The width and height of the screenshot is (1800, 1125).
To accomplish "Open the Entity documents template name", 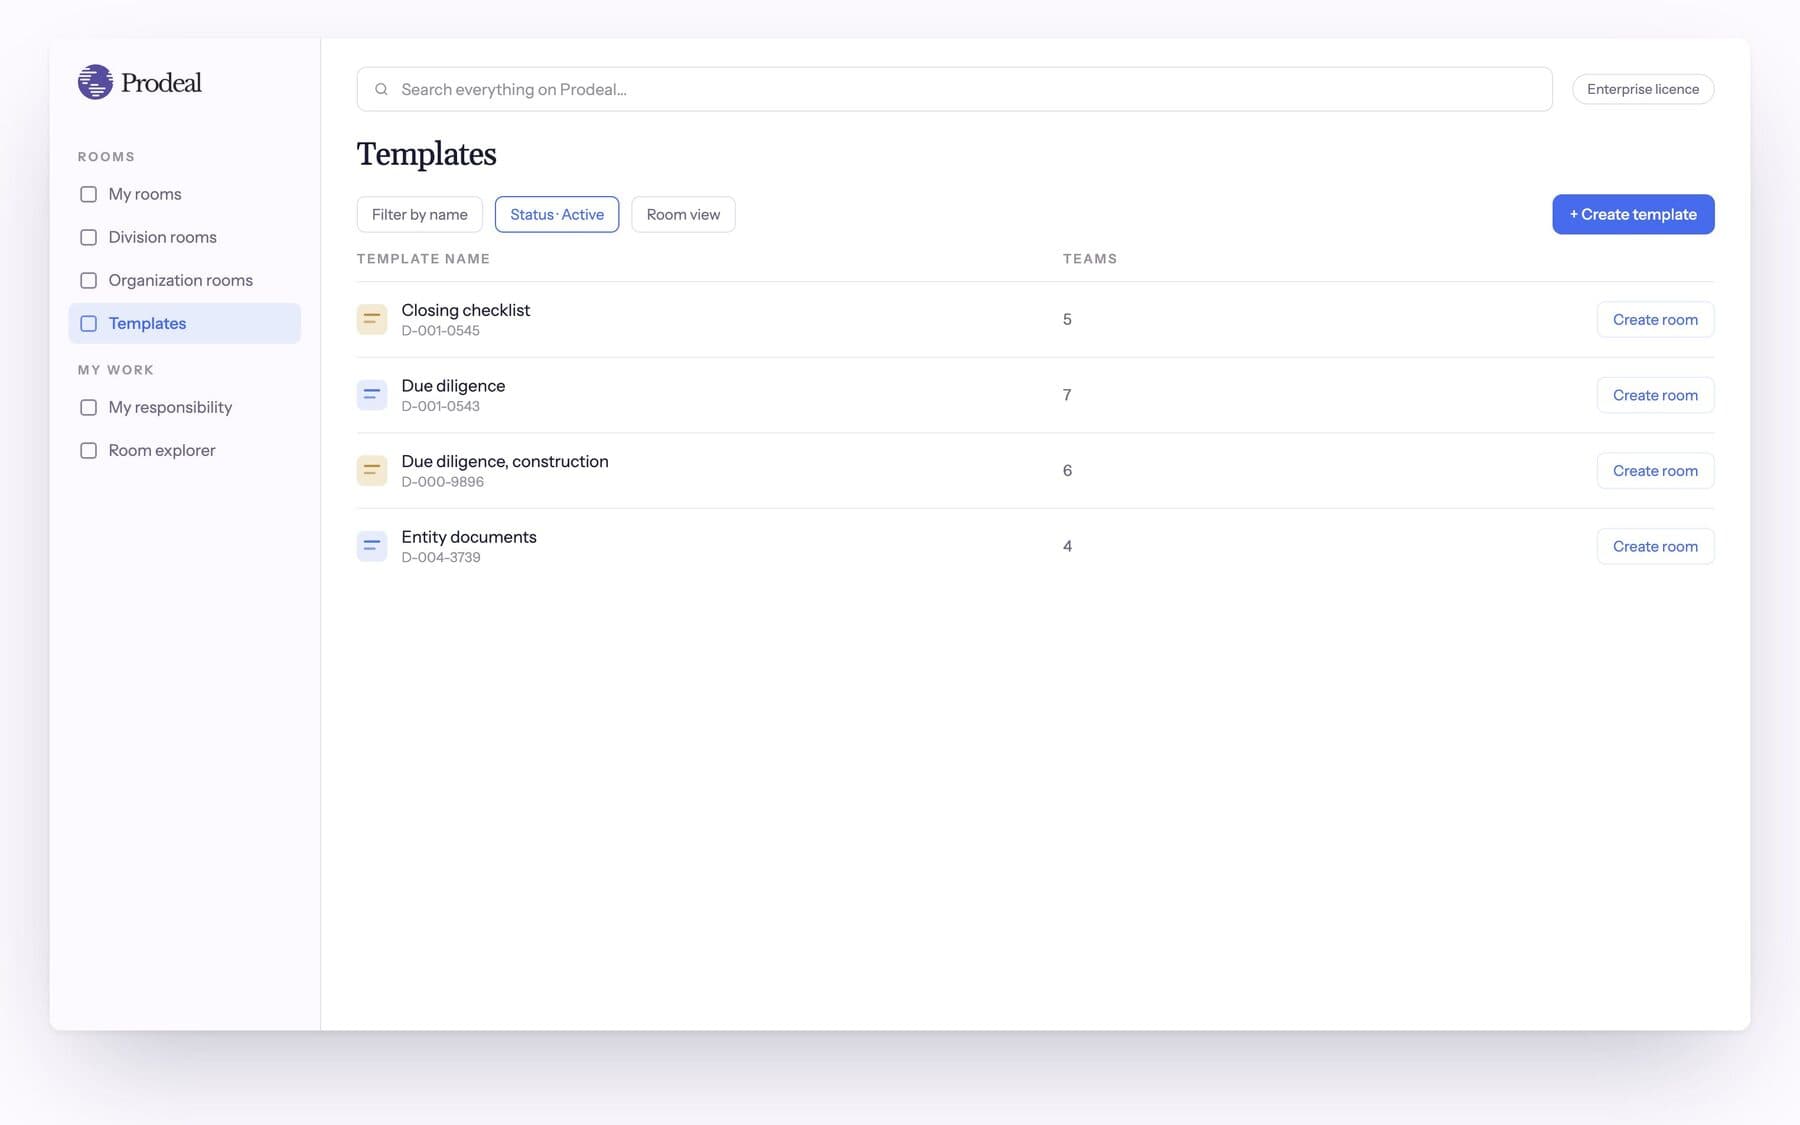I will (x=469, y=537).
